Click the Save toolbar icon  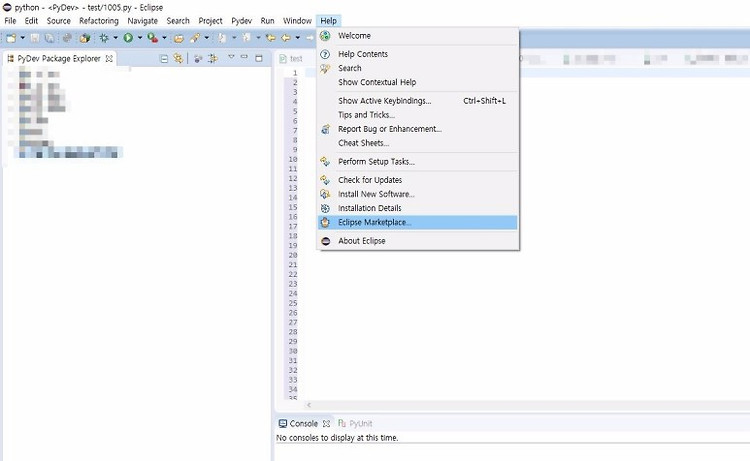click(35, 38)
